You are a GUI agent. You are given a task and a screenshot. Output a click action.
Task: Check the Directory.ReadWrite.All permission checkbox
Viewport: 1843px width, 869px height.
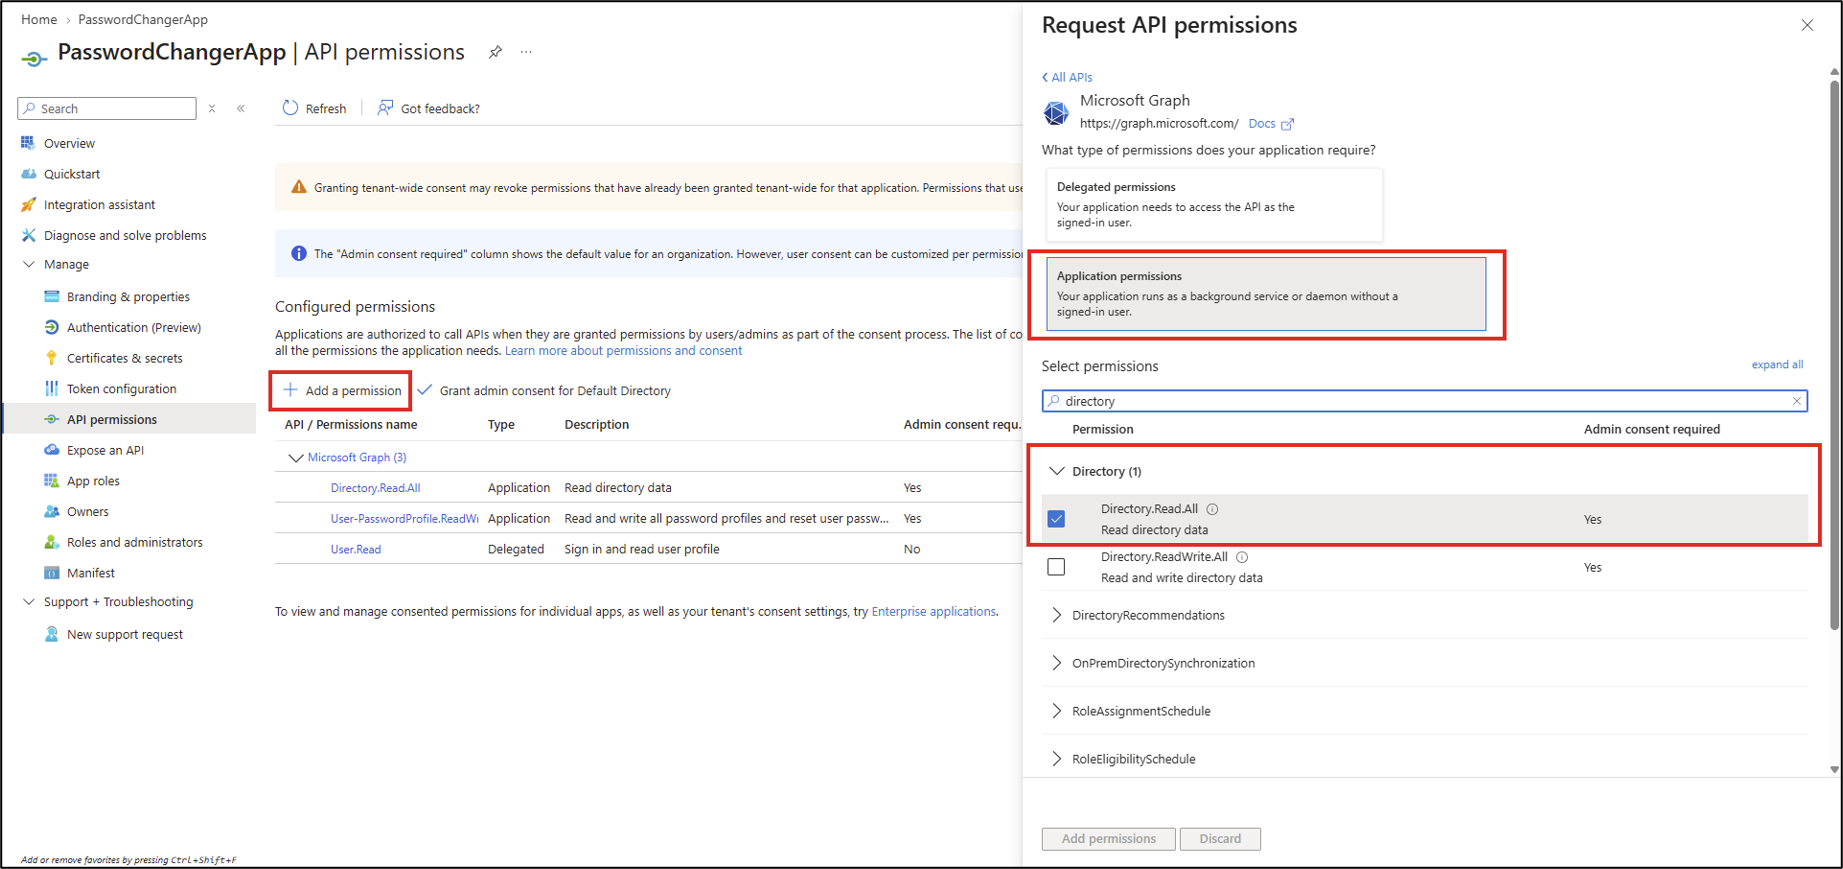point(1056,567)
